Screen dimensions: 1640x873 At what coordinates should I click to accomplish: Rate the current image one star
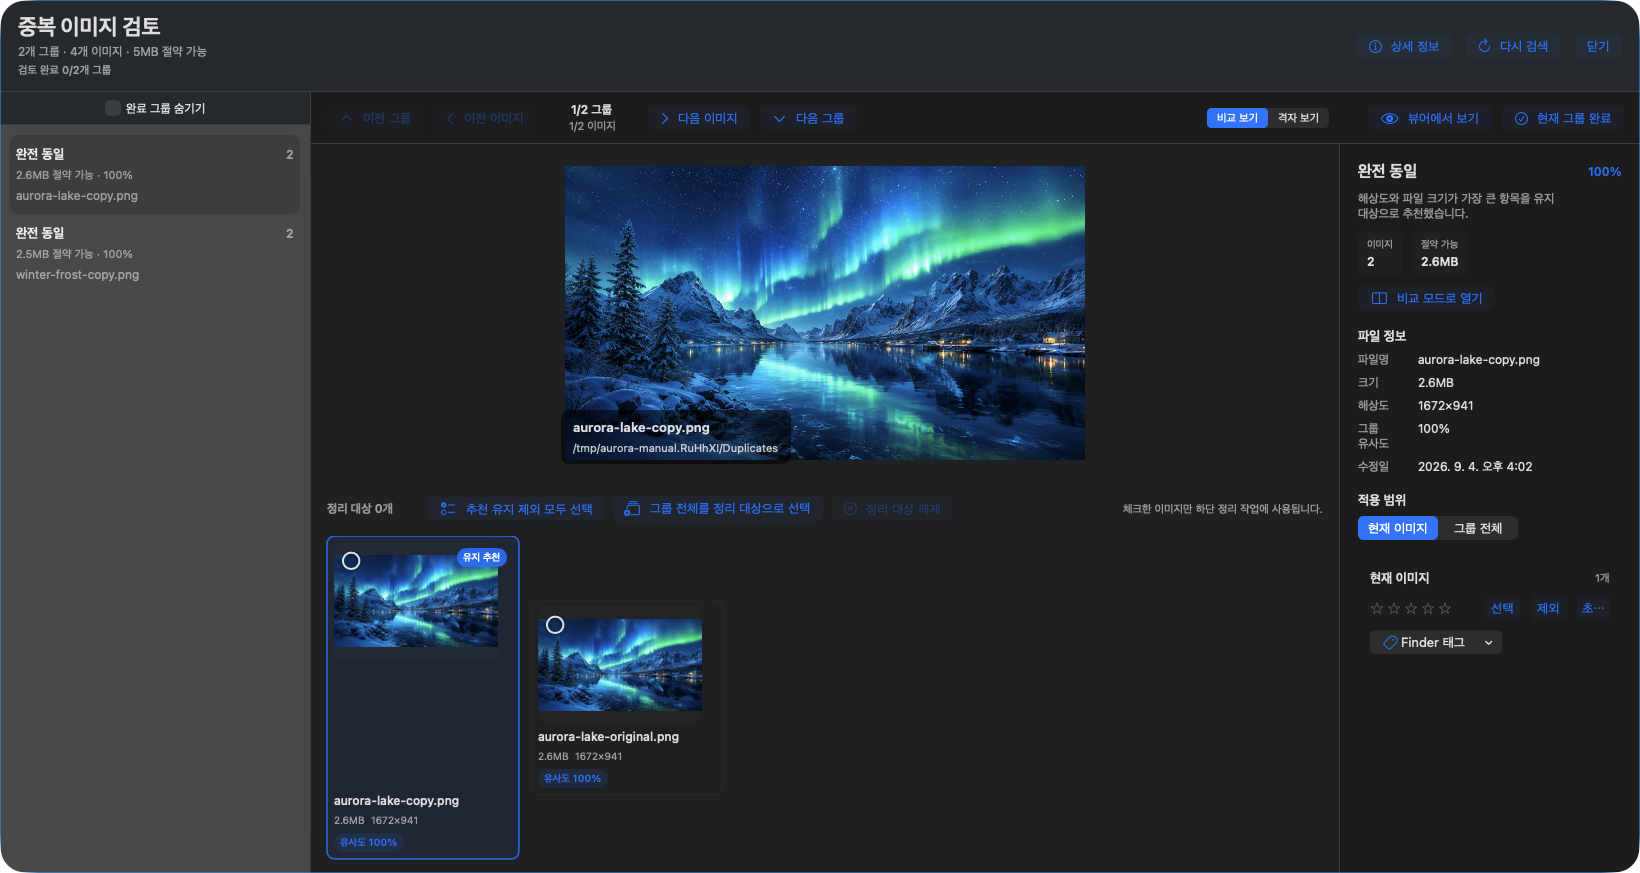(x=1377, y=608)
